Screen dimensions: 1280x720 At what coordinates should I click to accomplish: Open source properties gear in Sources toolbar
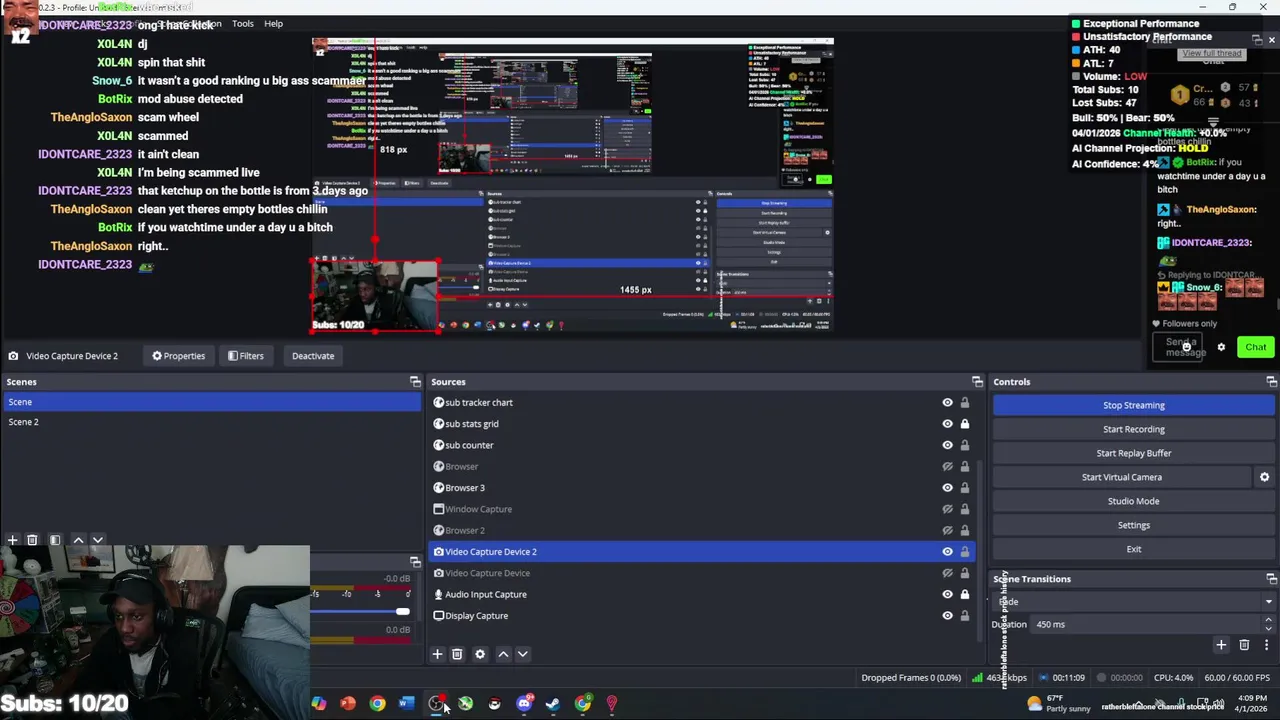coord(480,654)
